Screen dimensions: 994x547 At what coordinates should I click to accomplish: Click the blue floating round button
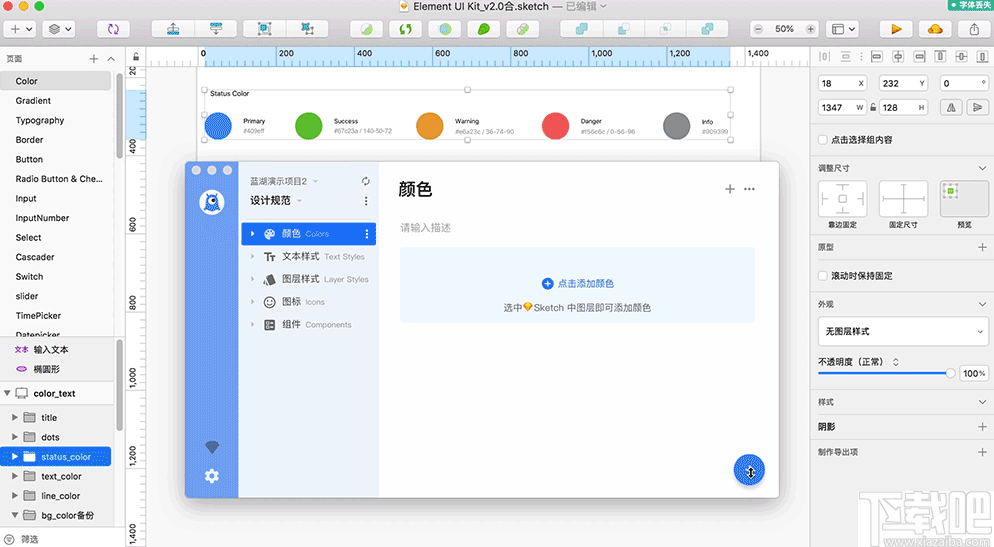pos(749,470)
